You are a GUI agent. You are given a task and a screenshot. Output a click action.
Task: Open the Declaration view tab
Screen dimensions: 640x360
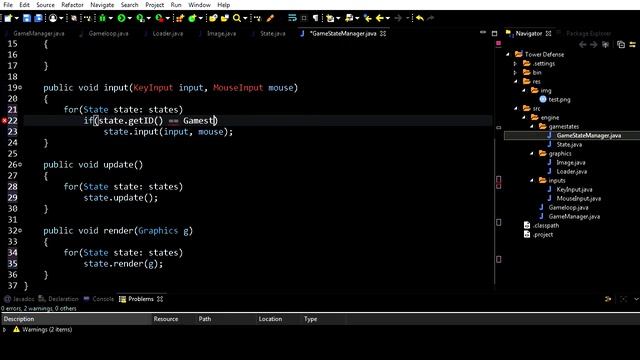58,299
